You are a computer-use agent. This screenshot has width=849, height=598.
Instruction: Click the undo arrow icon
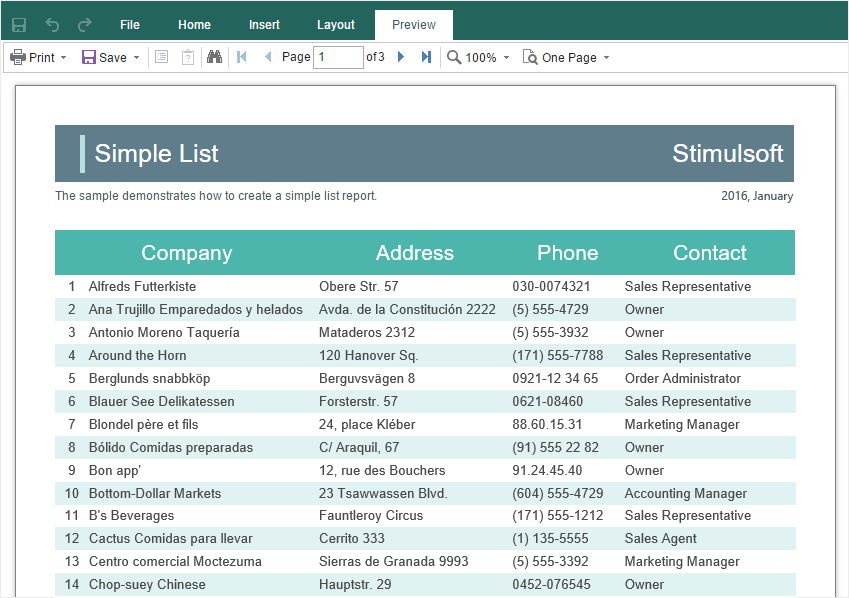pos(52,25)
